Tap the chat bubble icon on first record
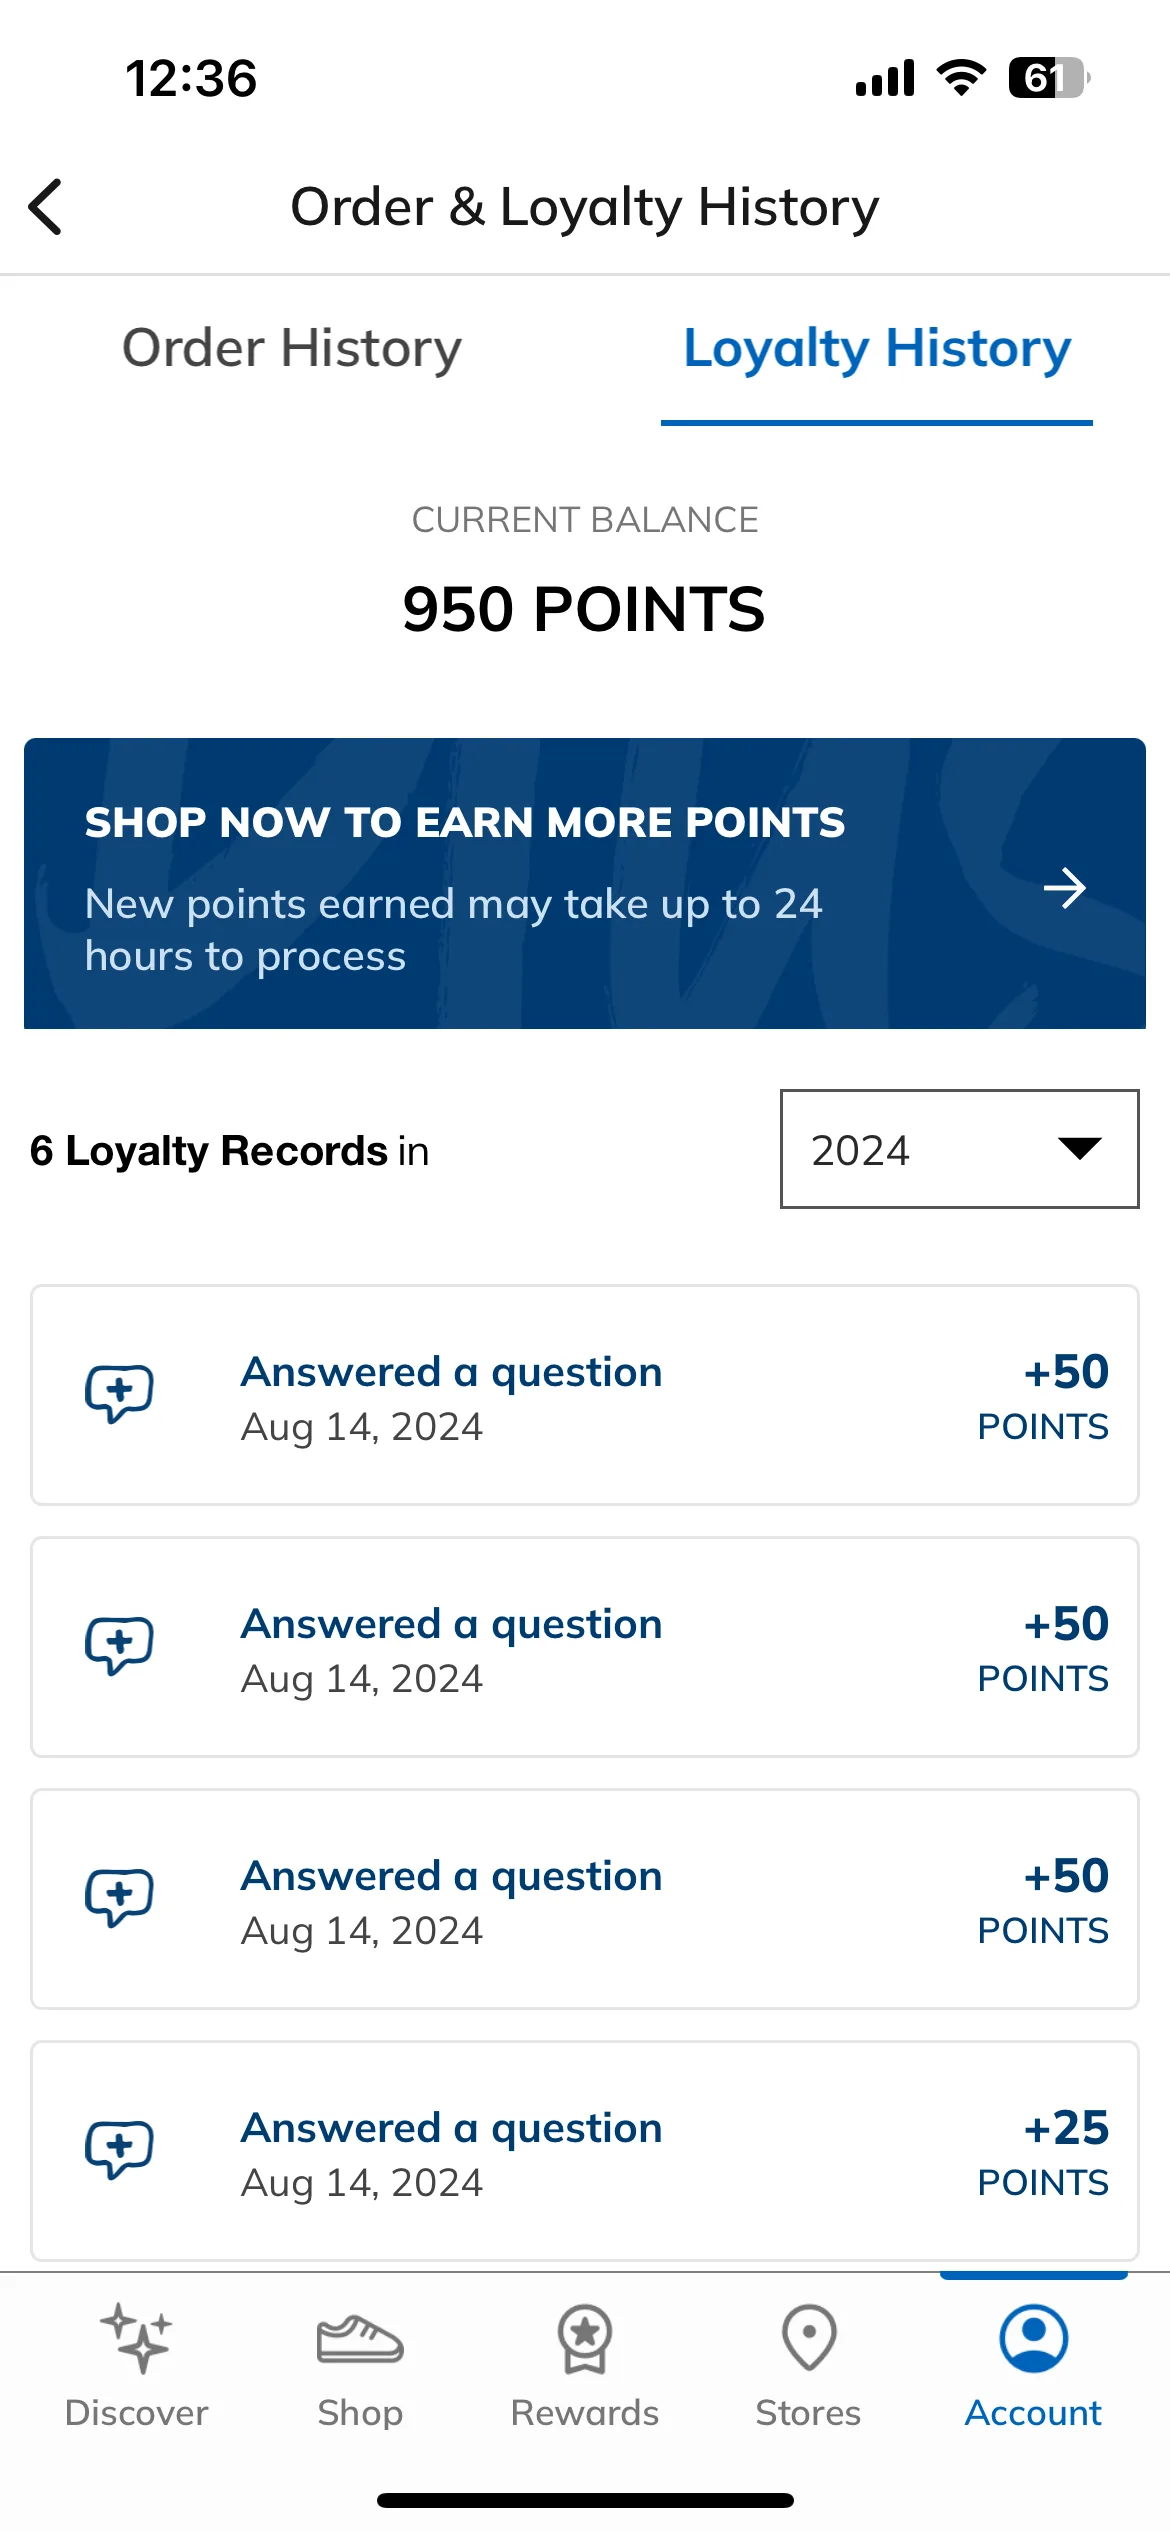 pos(119,1393)
